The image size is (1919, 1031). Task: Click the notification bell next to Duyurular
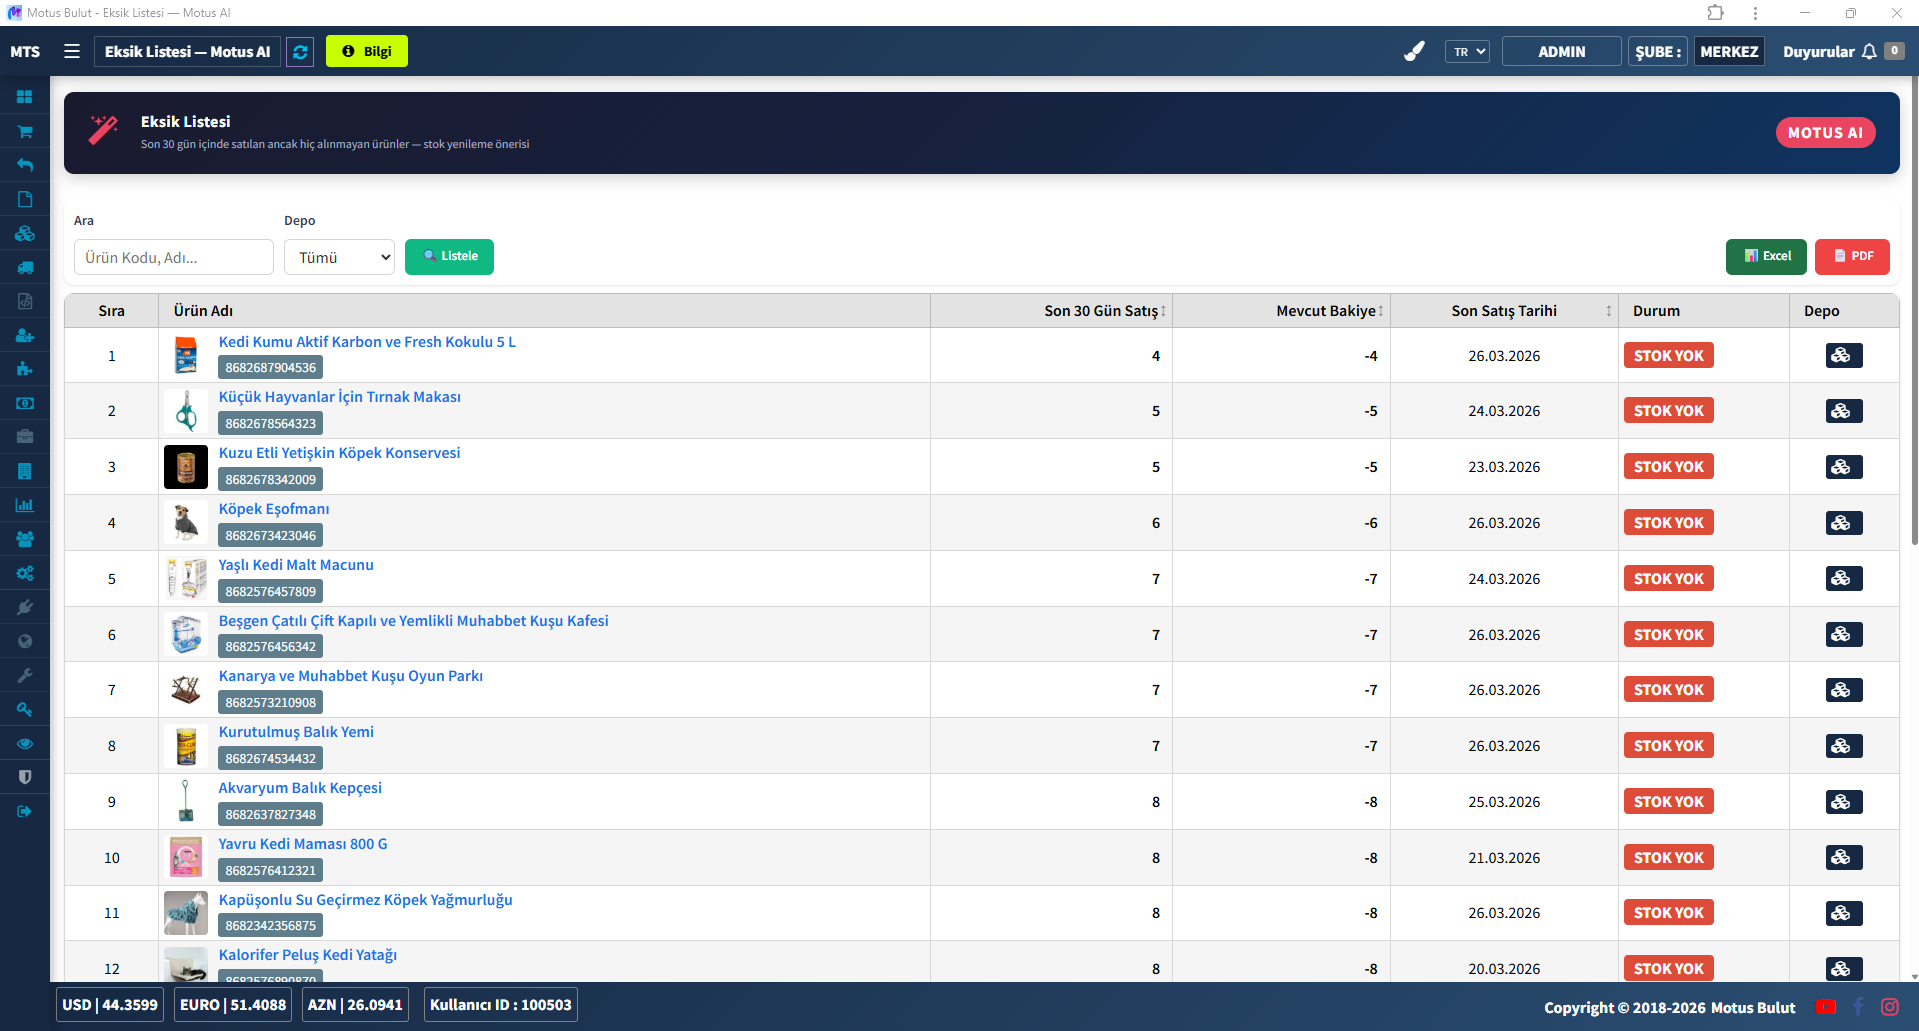[x=1869, y=52]
